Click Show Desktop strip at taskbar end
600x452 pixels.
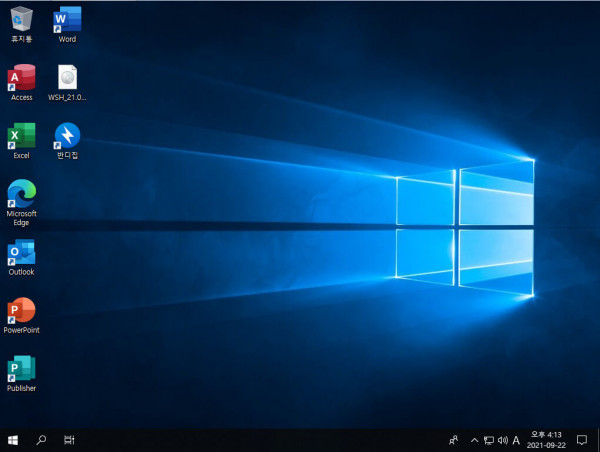pyautogui.click(x=598, y=440)
